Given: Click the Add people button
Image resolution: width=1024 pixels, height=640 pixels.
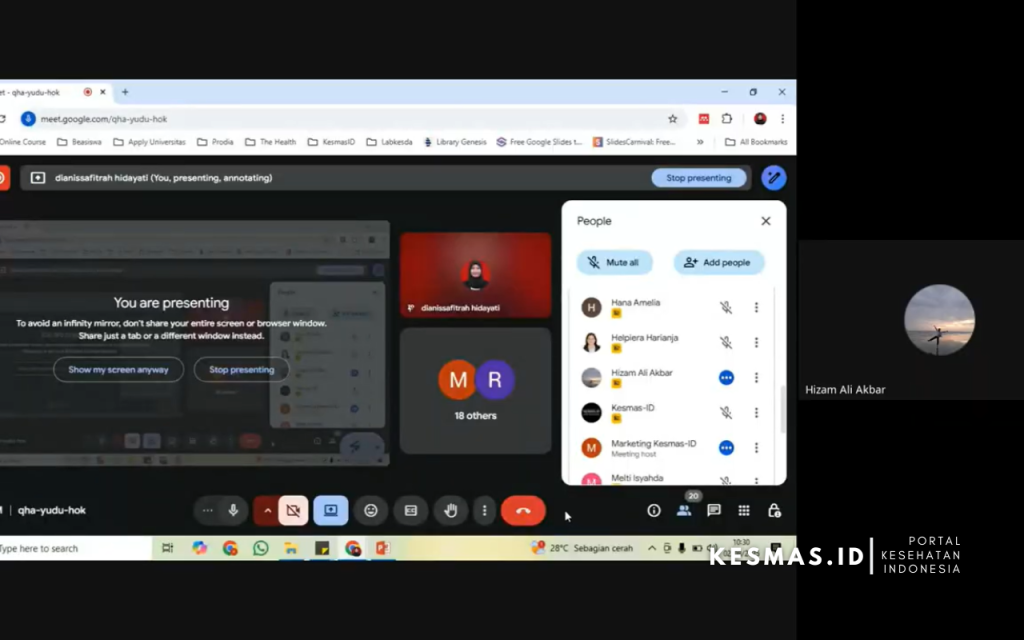Looking at the screenshot, I should click(718, 262).
